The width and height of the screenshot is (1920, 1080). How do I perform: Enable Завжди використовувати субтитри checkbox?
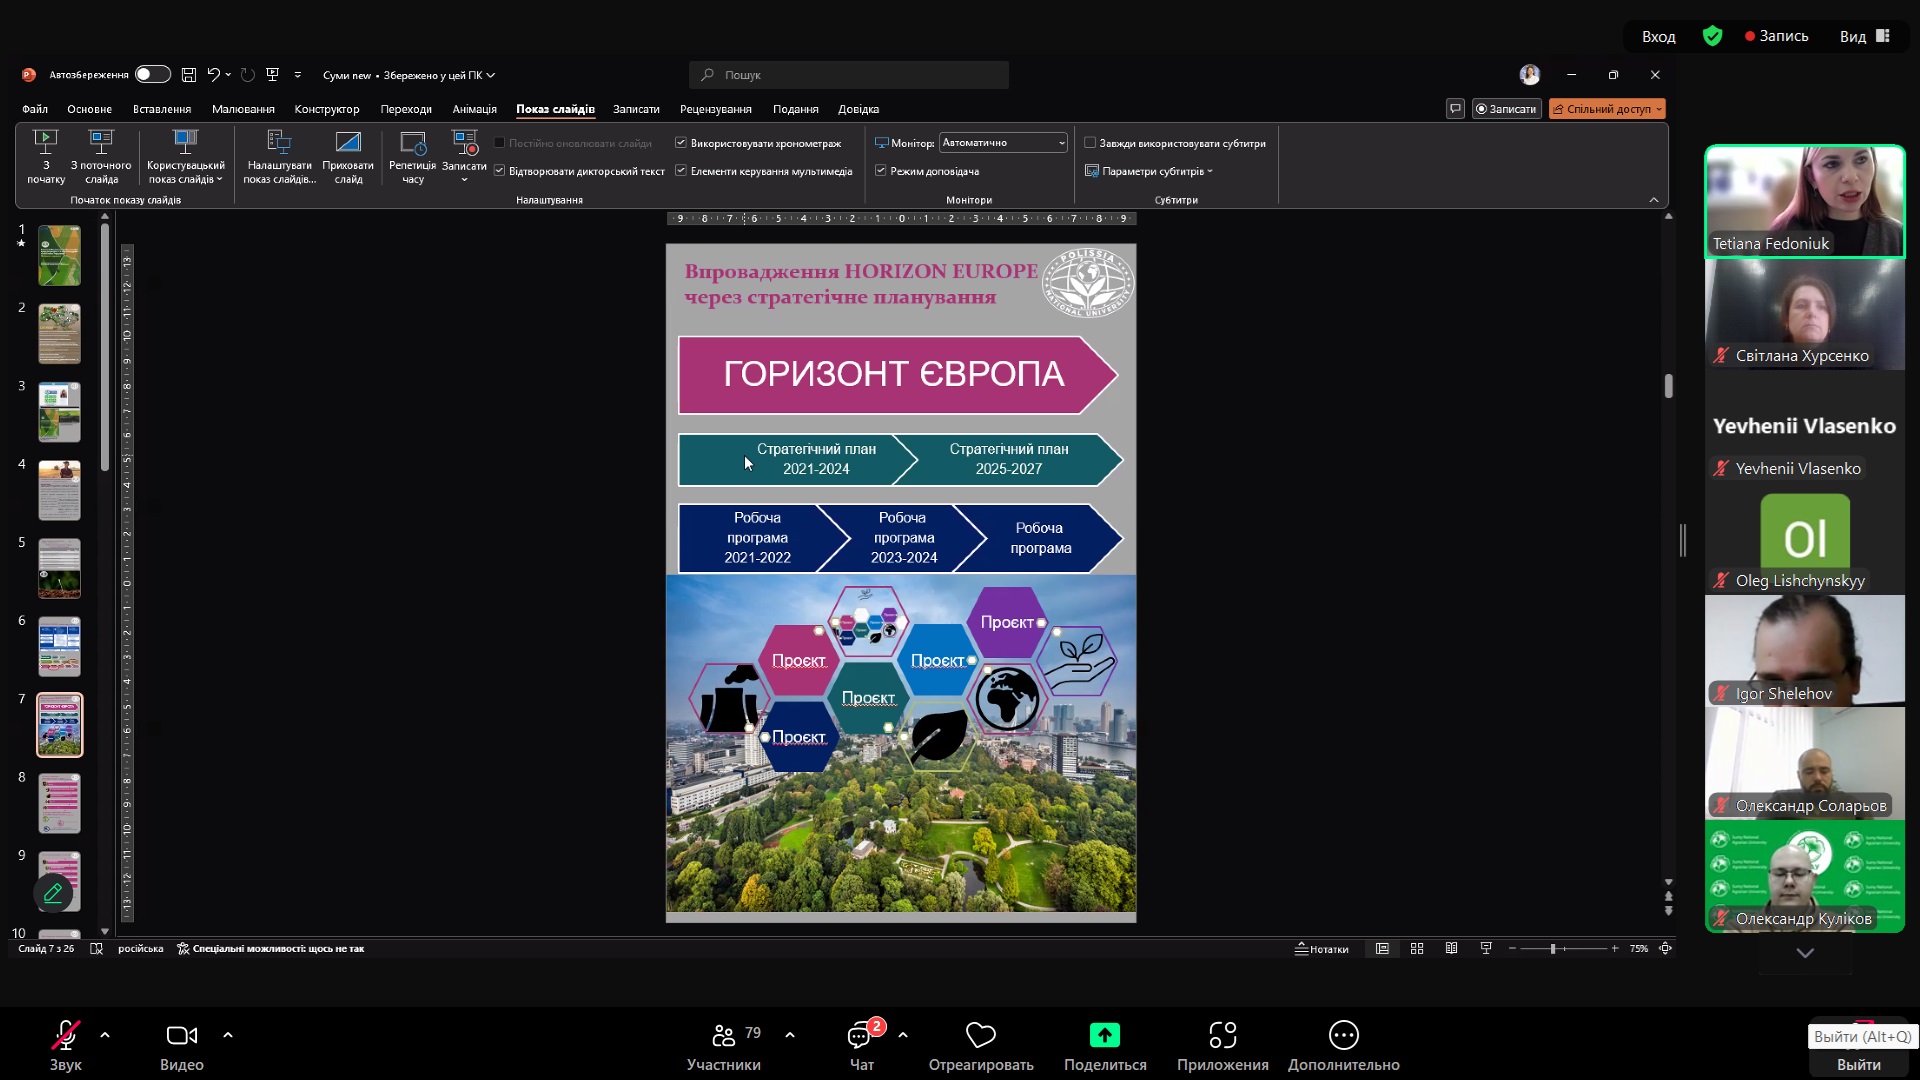coord(1090,143)
